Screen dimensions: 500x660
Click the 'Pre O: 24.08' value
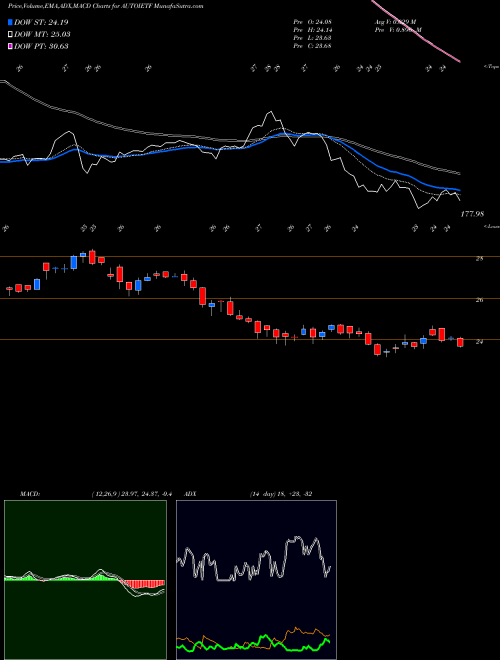click(x=312, y=22)
